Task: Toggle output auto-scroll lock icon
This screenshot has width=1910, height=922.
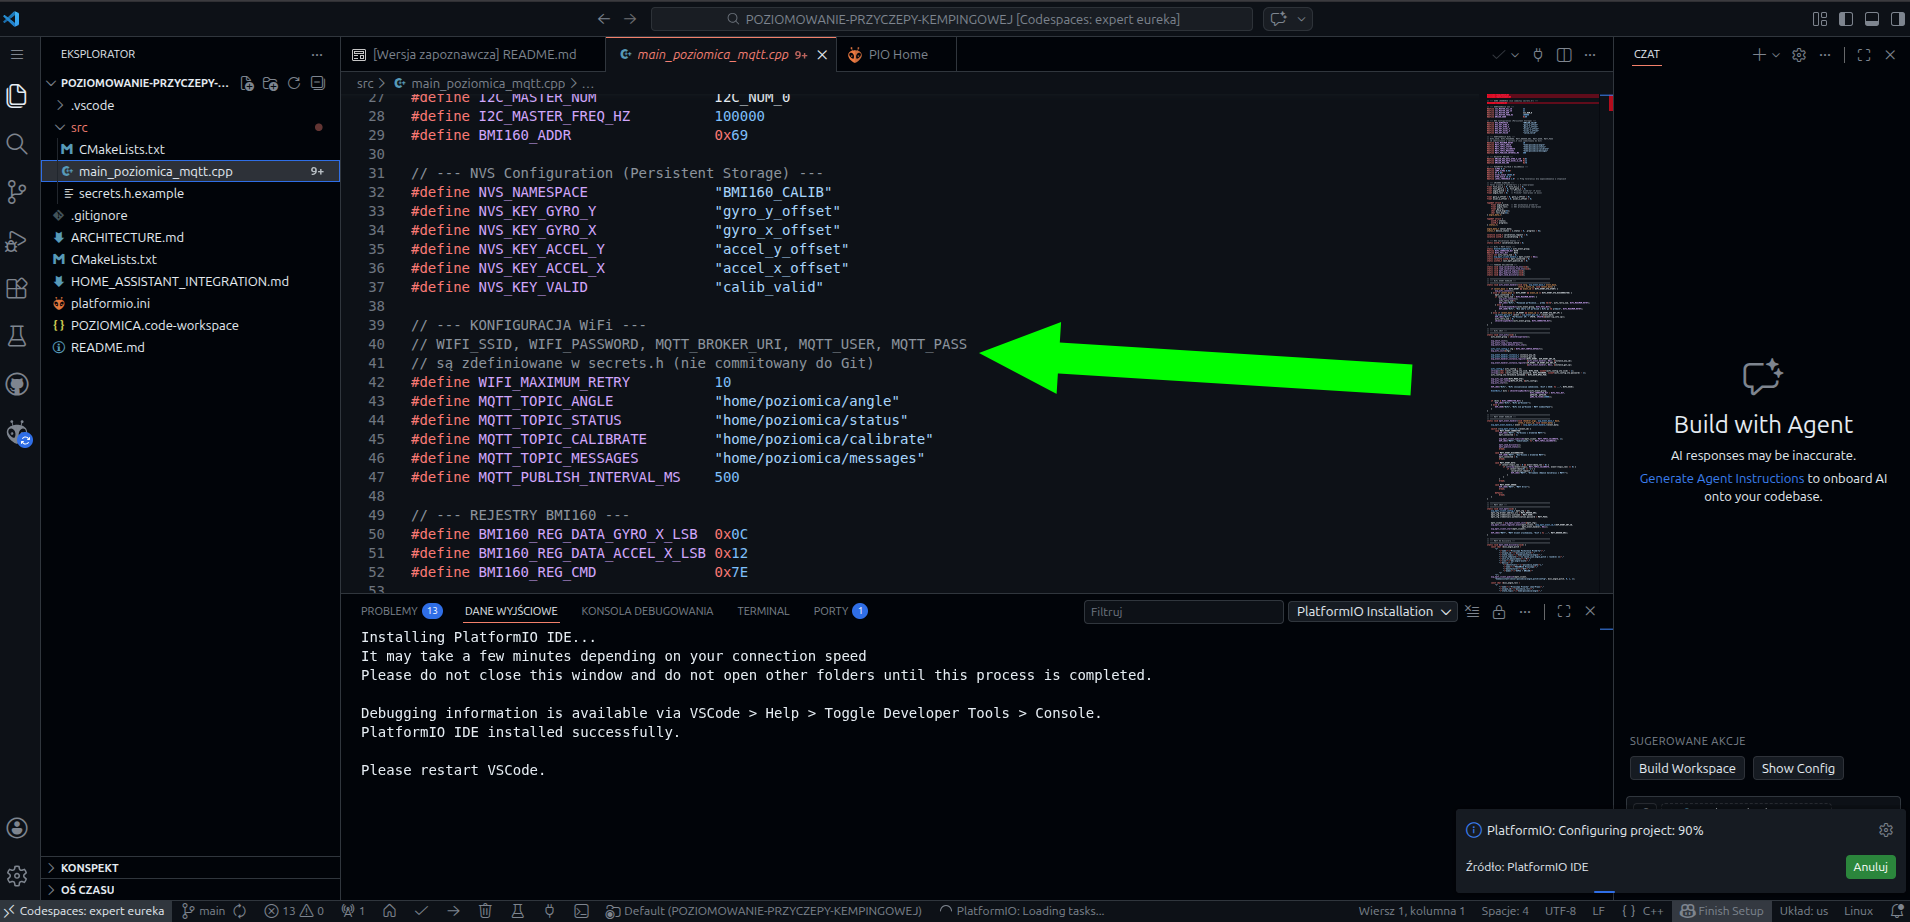Action: coord(1499,612)
